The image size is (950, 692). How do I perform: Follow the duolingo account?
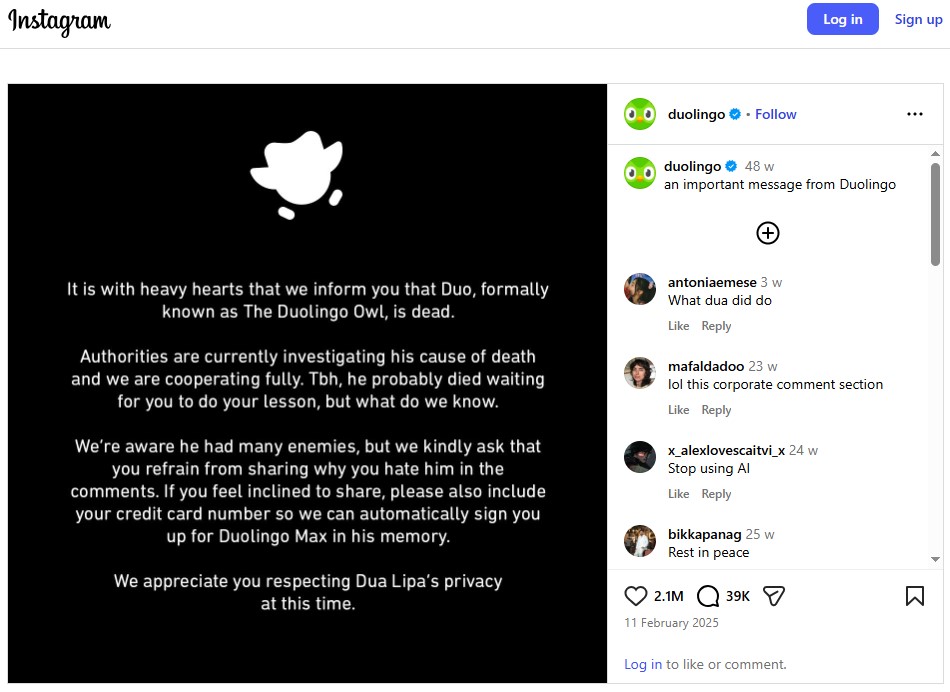pyautogui.click(x=775, y=114)
